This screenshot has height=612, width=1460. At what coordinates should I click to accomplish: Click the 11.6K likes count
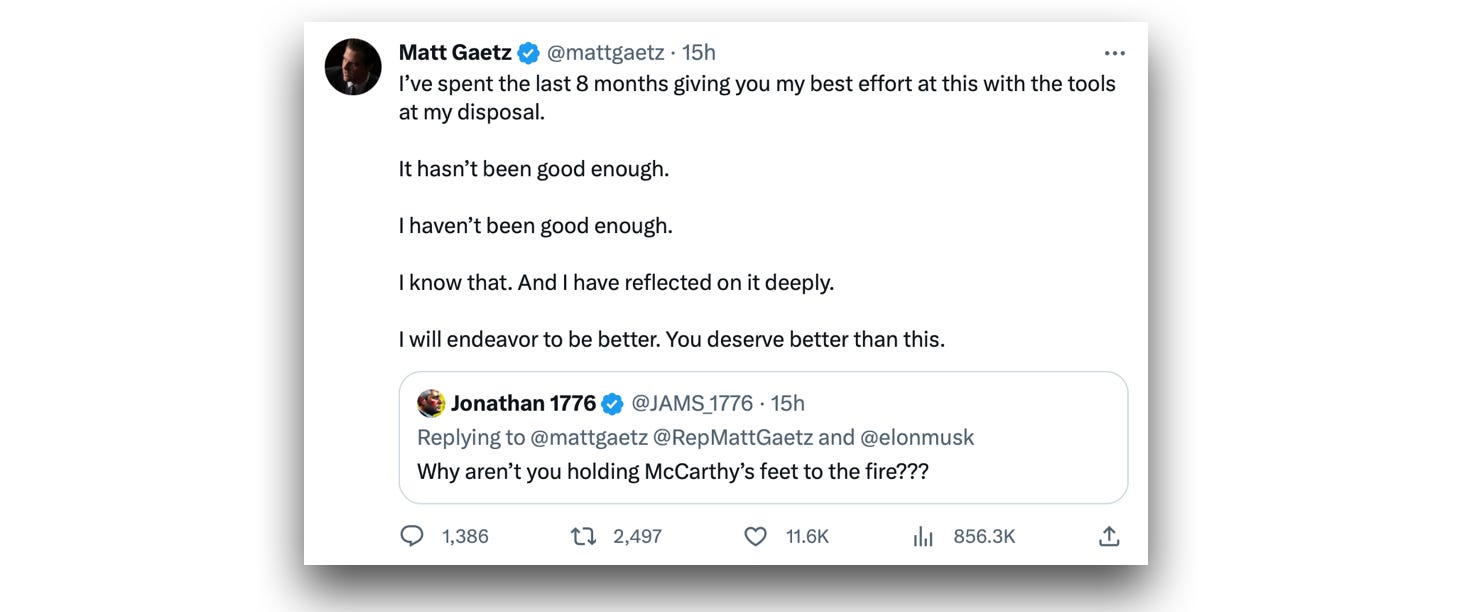[x=807, y=537]
